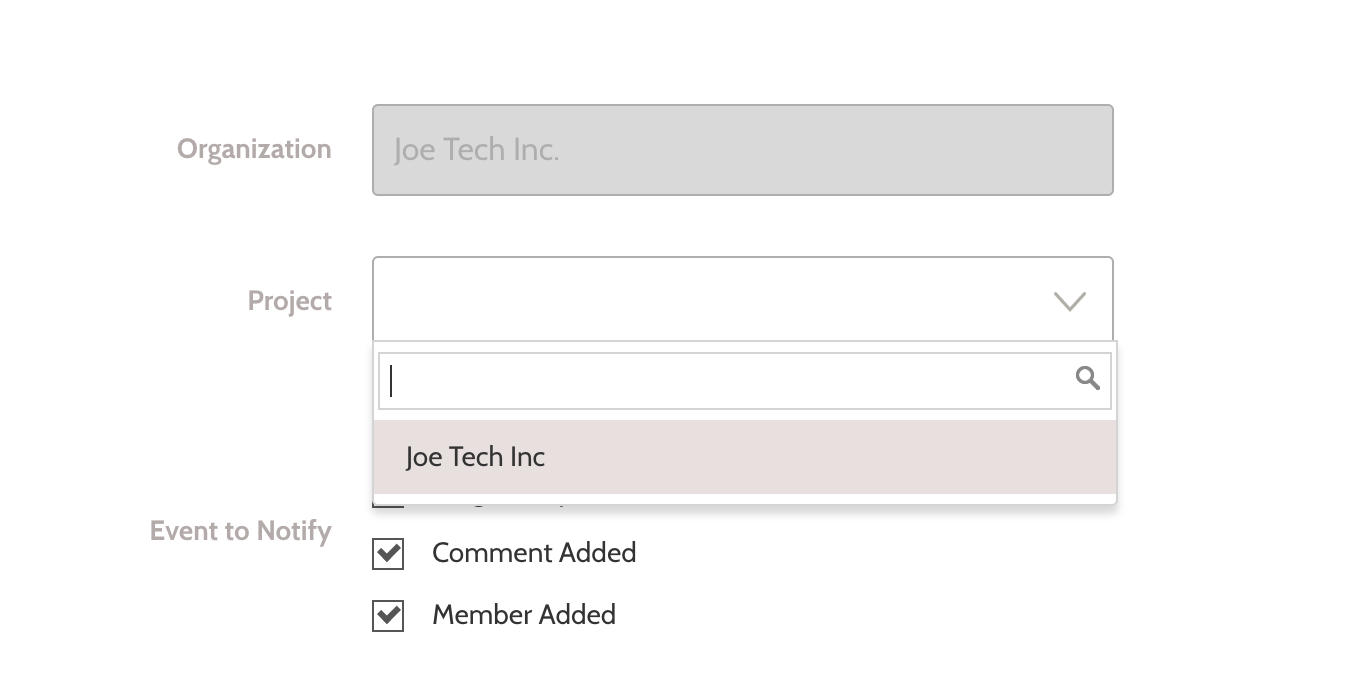Click the Member Added label text

pos(524,615)
